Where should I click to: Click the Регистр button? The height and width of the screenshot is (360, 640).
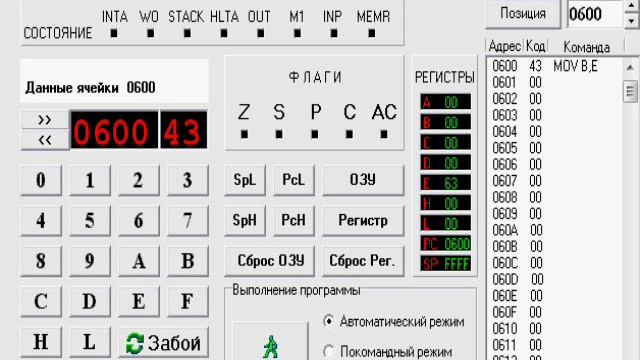coord(363,220)
